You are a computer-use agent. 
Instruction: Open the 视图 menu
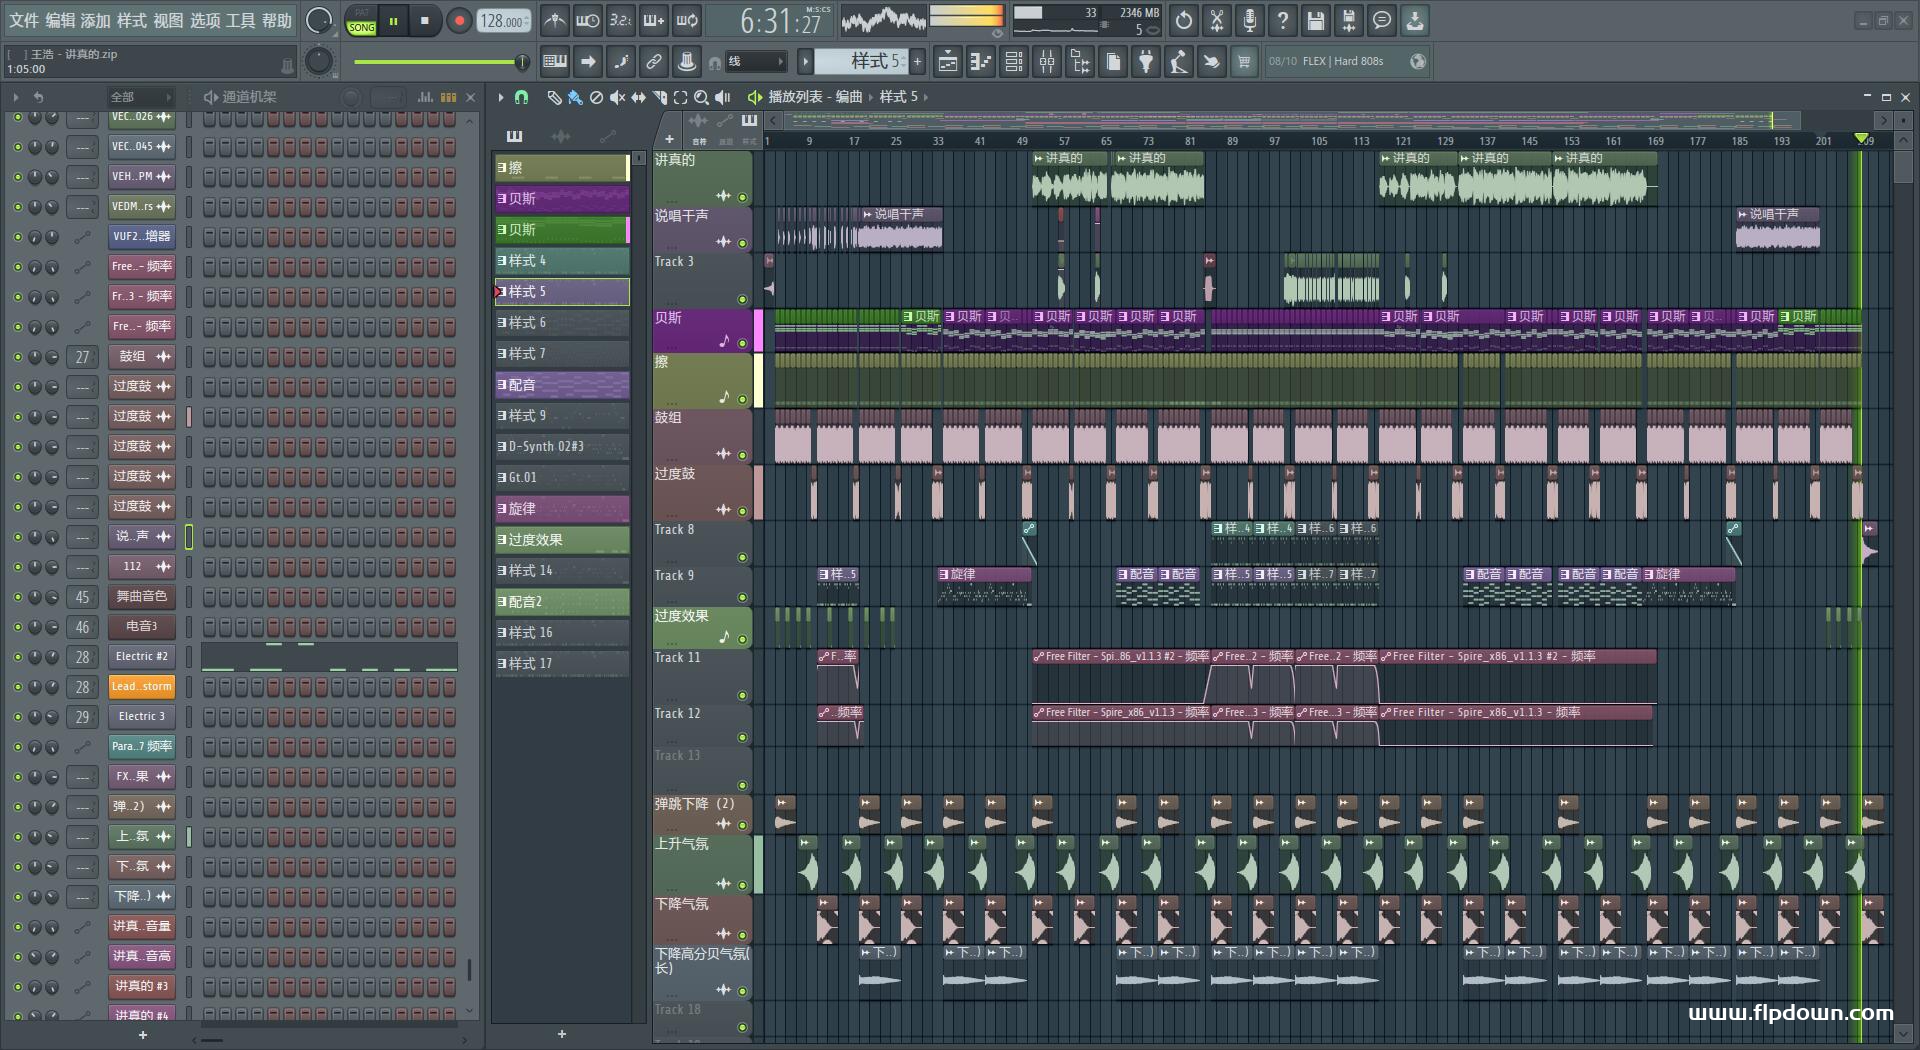(x=168, y=21)
